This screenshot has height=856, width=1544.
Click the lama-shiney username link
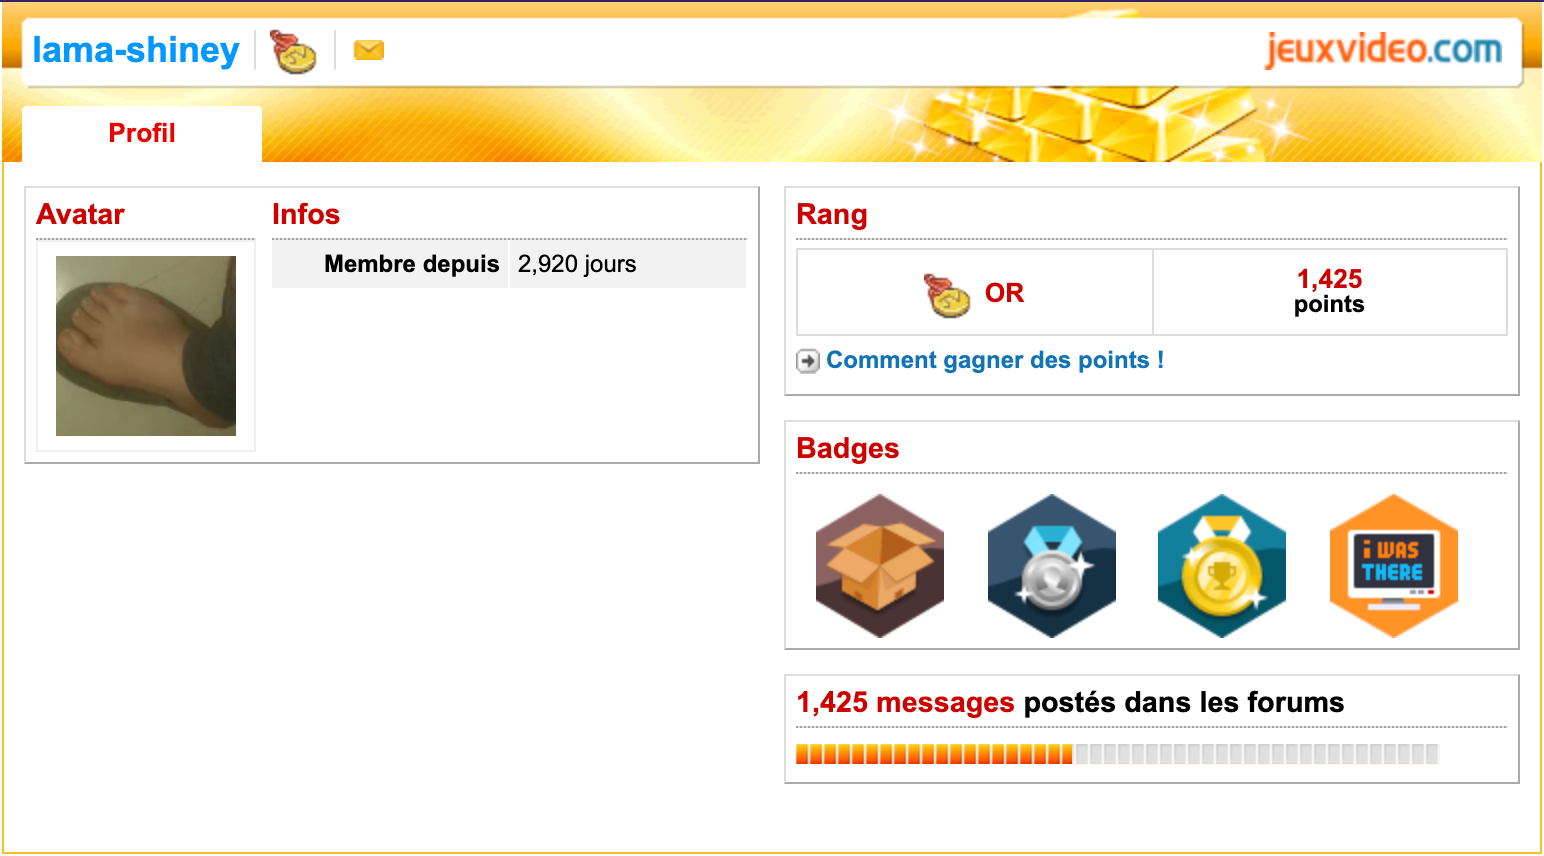pyautogui.click(x=136, y=50)
